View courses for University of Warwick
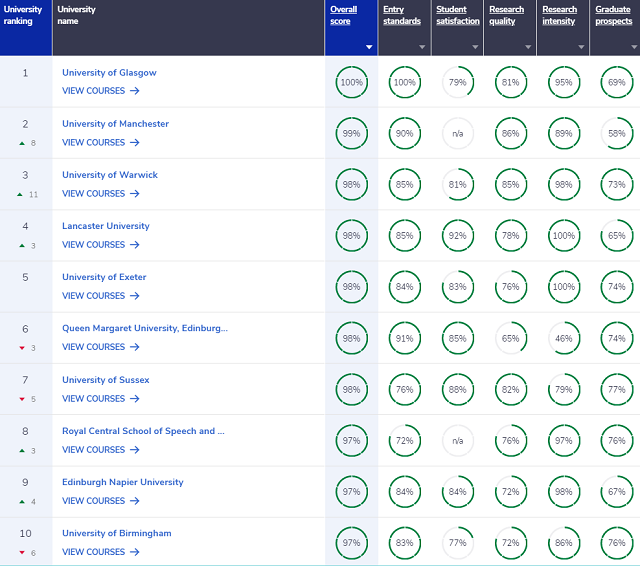The width and height of the screenshot is (640, 566). click(x=101, y=193)
